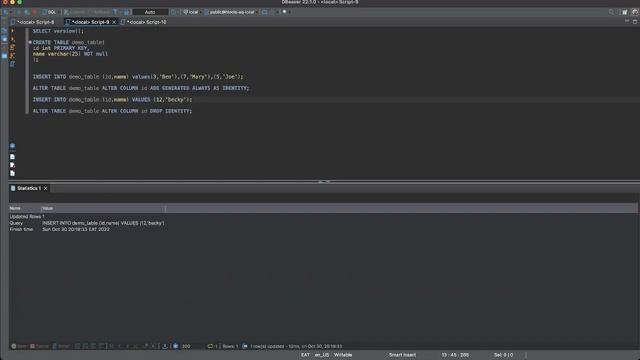Click the Cancel button in results toolbar

tap(40, 346)
